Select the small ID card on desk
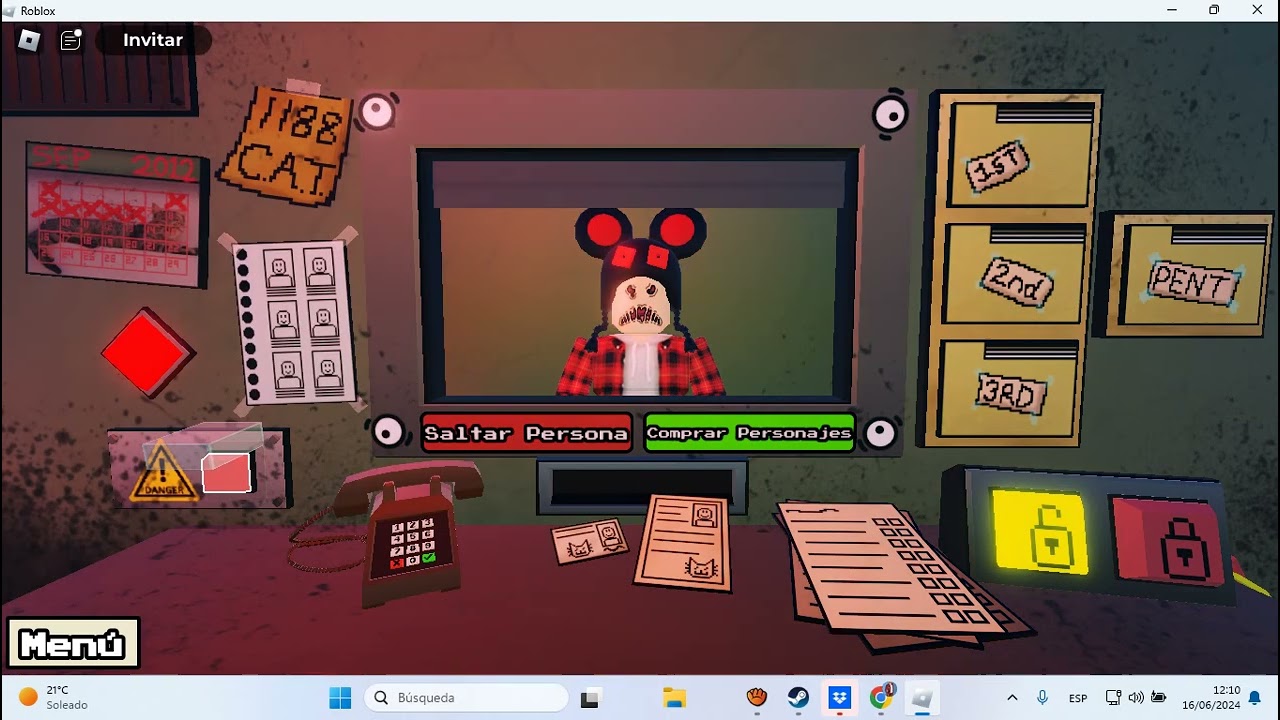The image size is (1280, 720). pos(590,540)
